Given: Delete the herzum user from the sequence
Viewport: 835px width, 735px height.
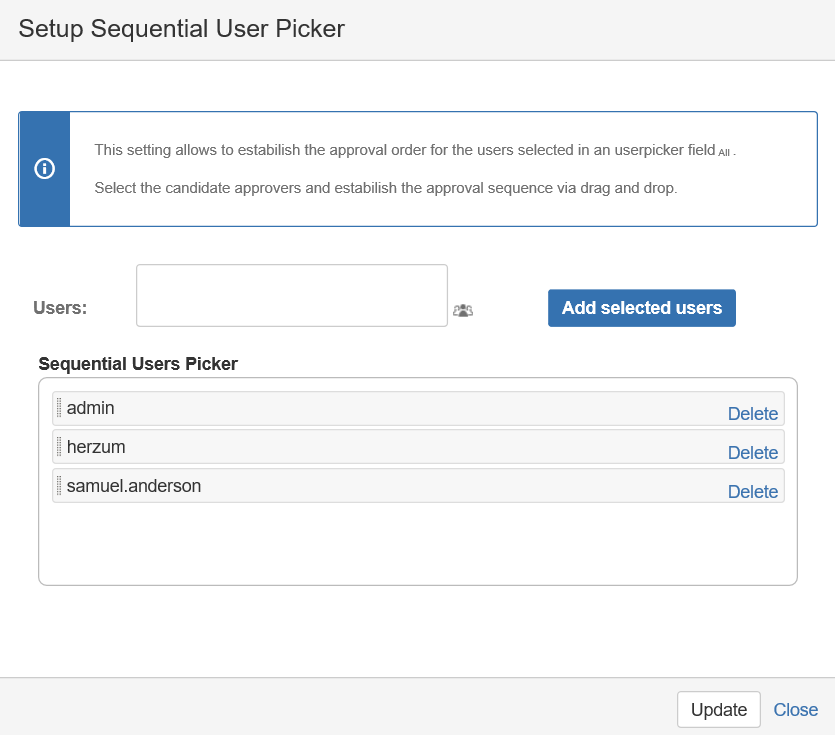Looking at the screenshot, I should (752, 453).
